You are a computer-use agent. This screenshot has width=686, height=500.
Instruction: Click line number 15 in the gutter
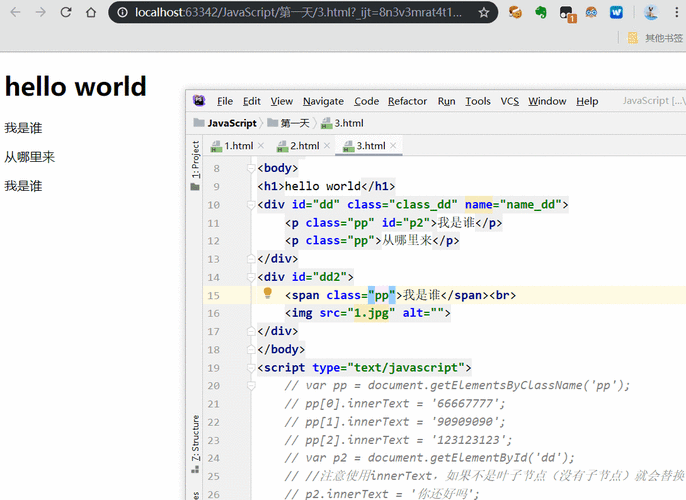214,295
